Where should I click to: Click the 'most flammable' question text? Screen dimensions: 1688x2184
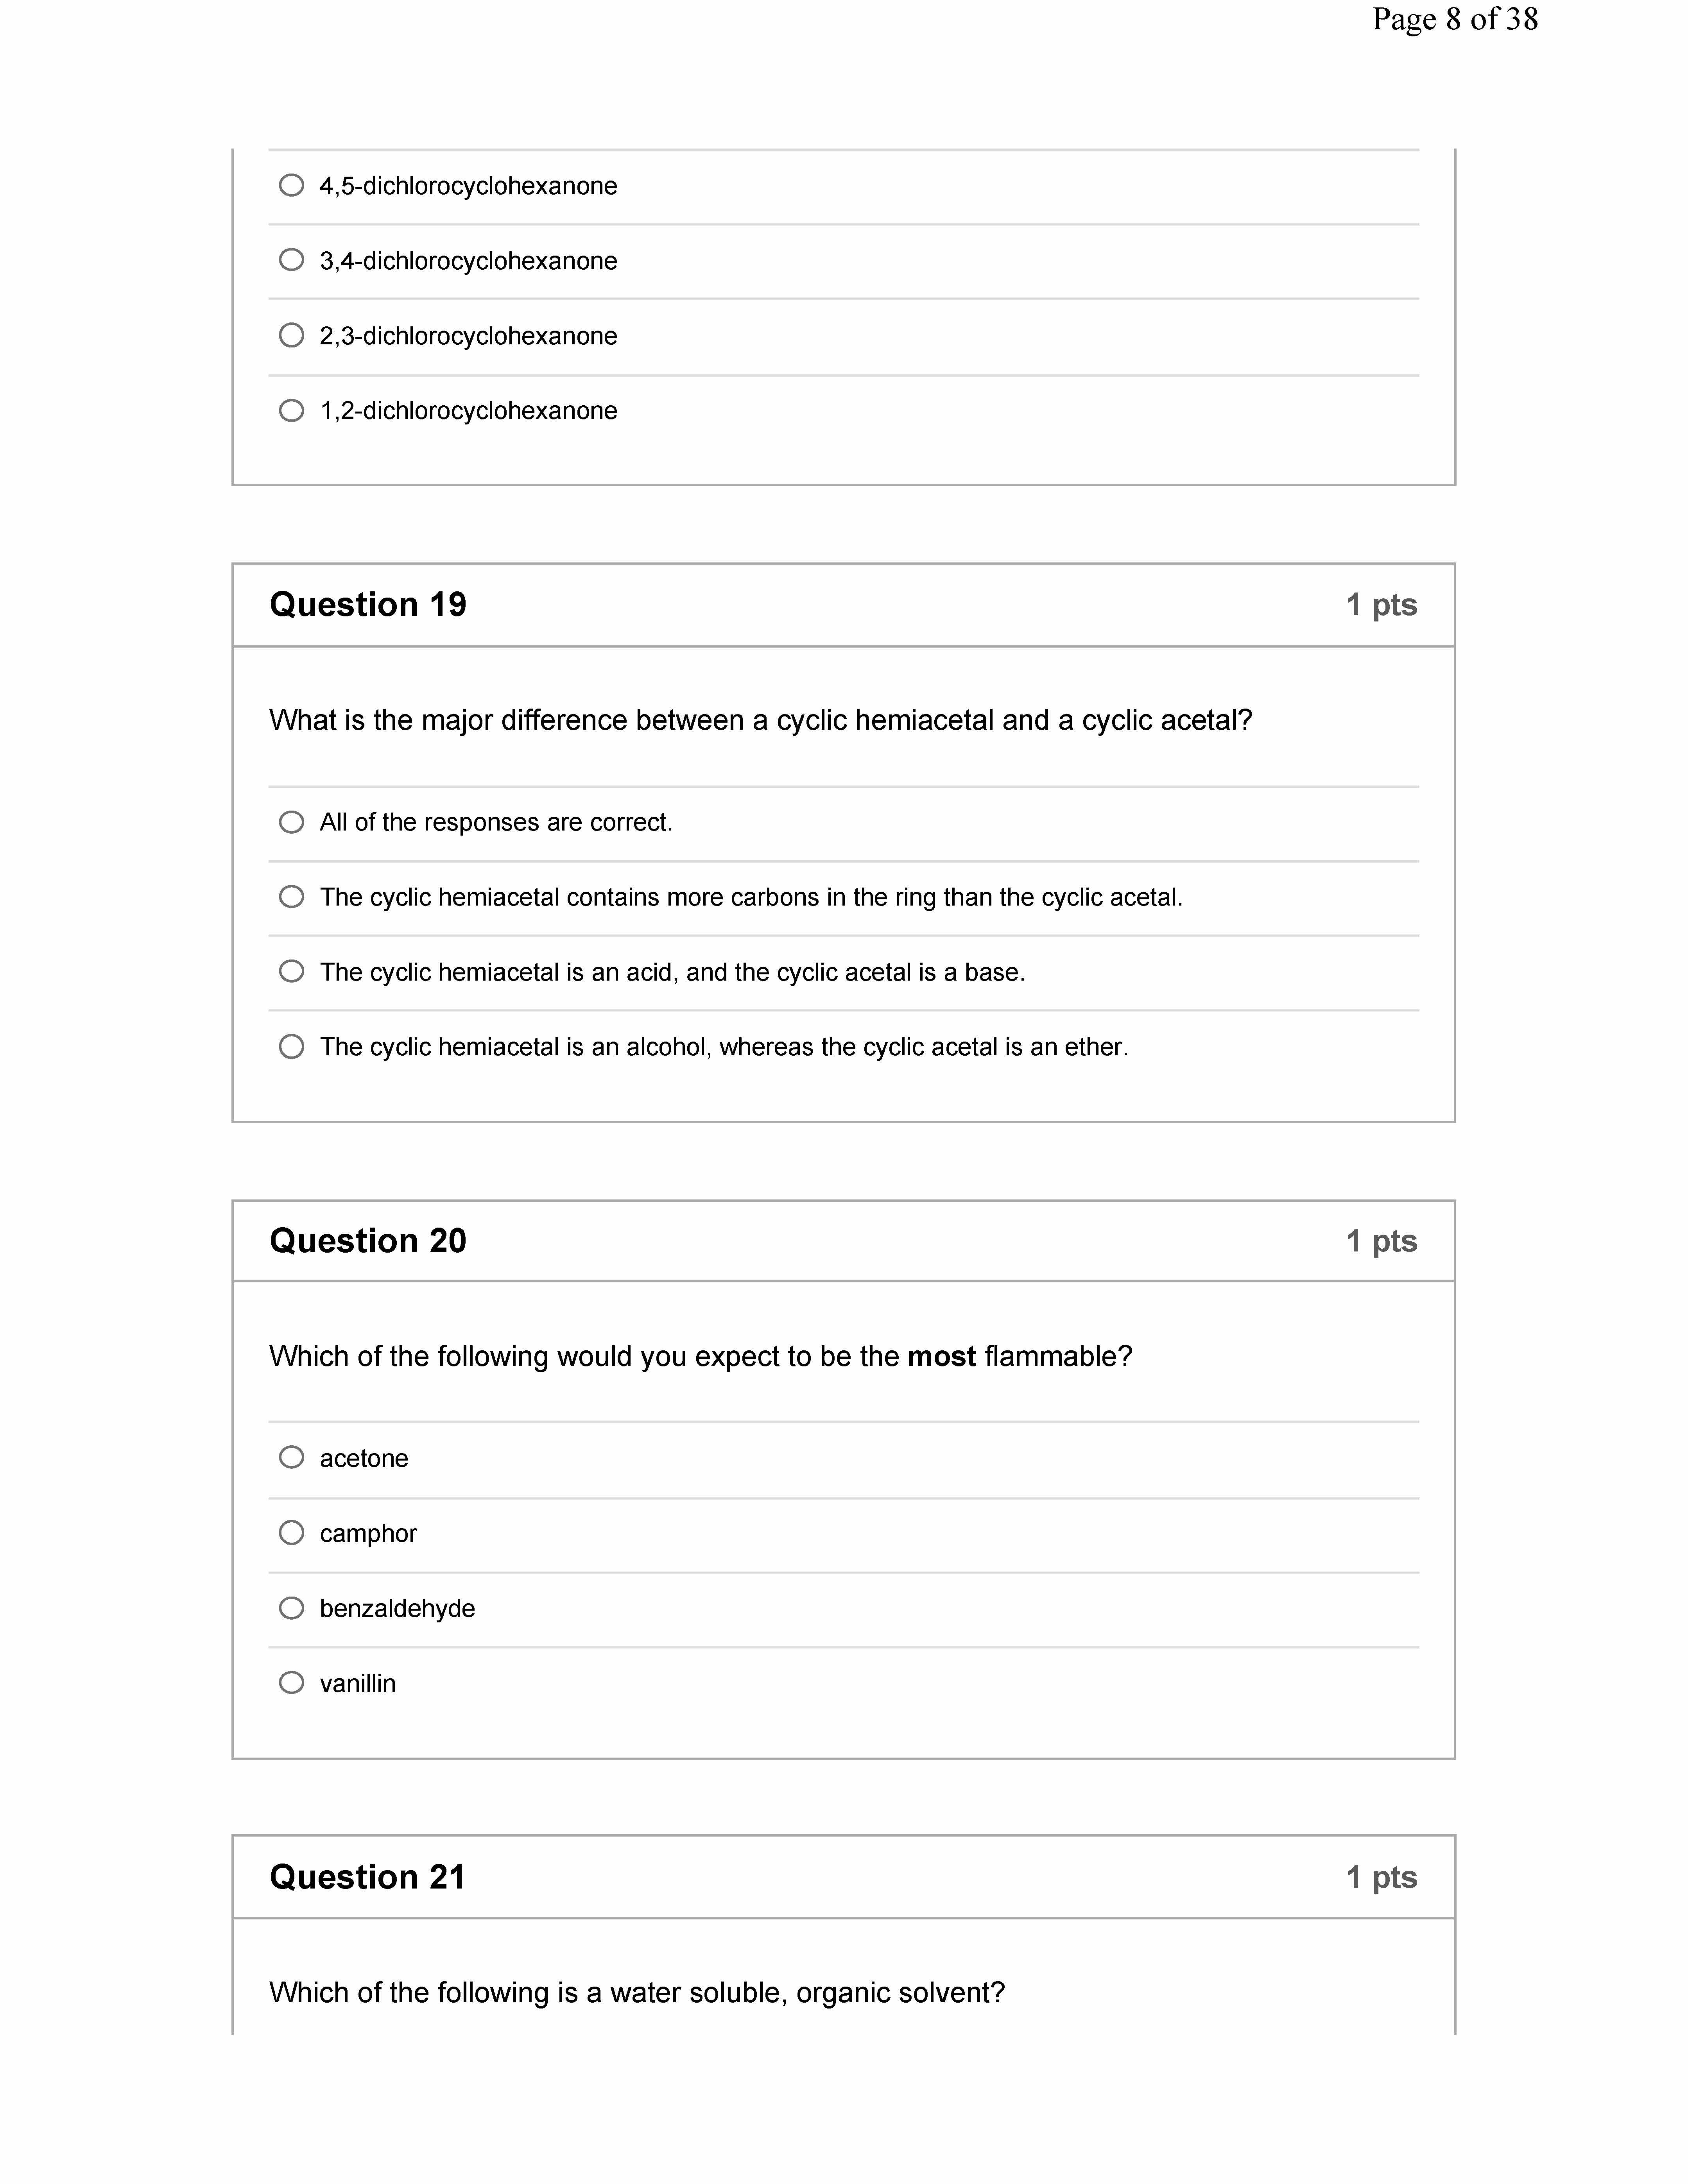click(x=700, y=1356)
